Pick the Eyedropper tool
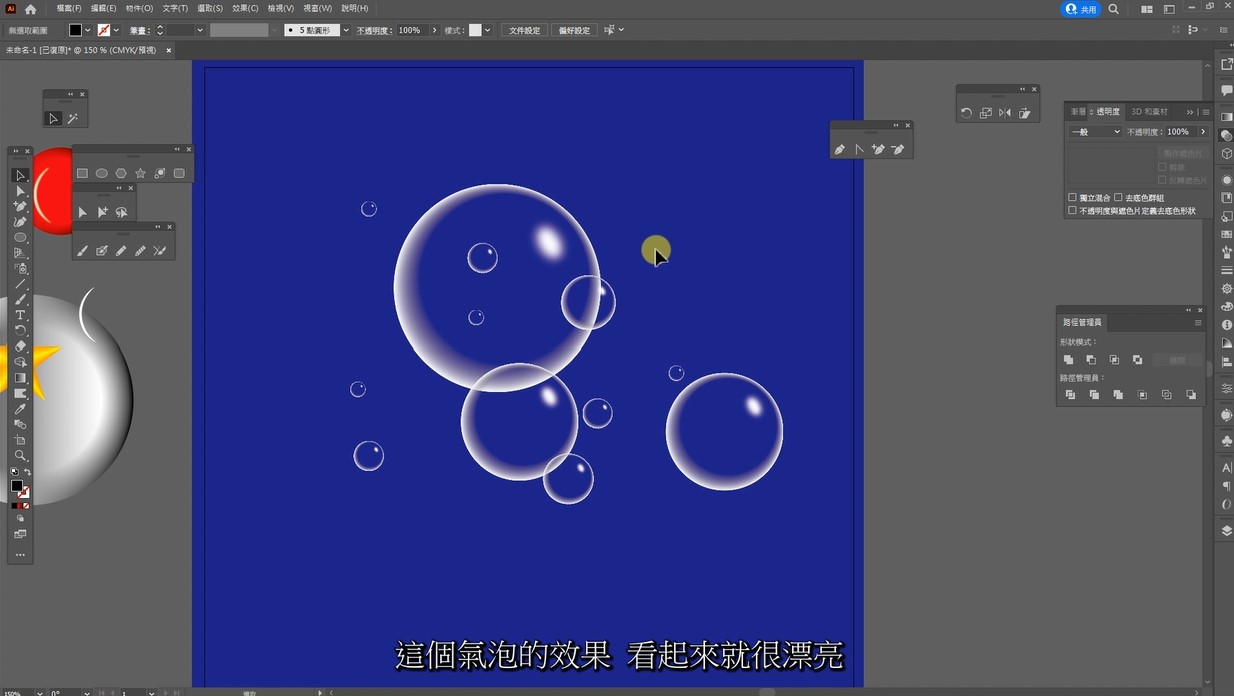1234x696 pixels. [x=20, y=409]
